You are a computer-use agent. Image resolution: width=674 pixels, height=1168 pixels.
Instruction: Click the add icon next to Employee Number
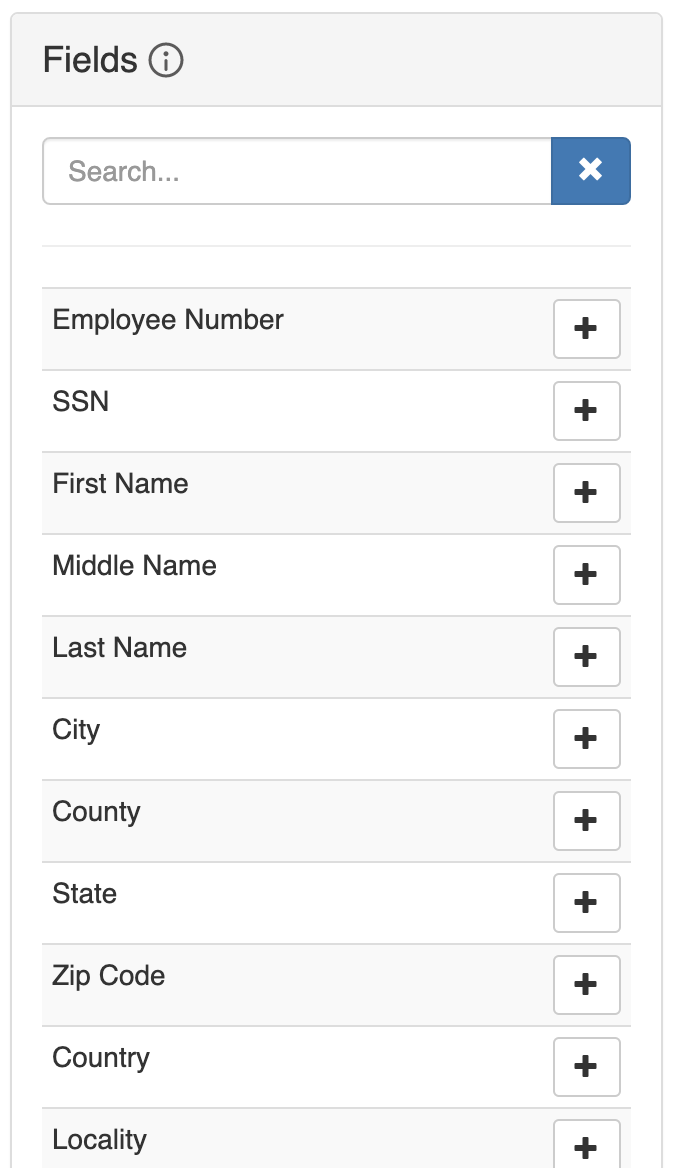click(x=586, y=329)
